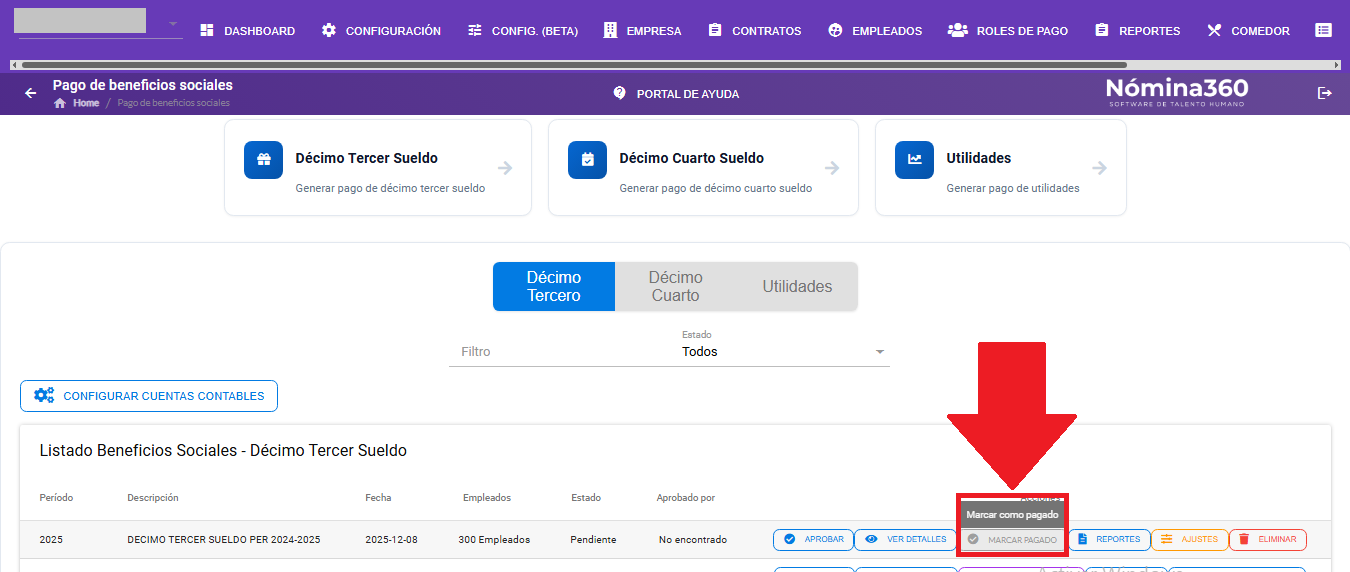The image size is (1350, 572).
Task: Click the 2025 period cell
Action: 51,540
